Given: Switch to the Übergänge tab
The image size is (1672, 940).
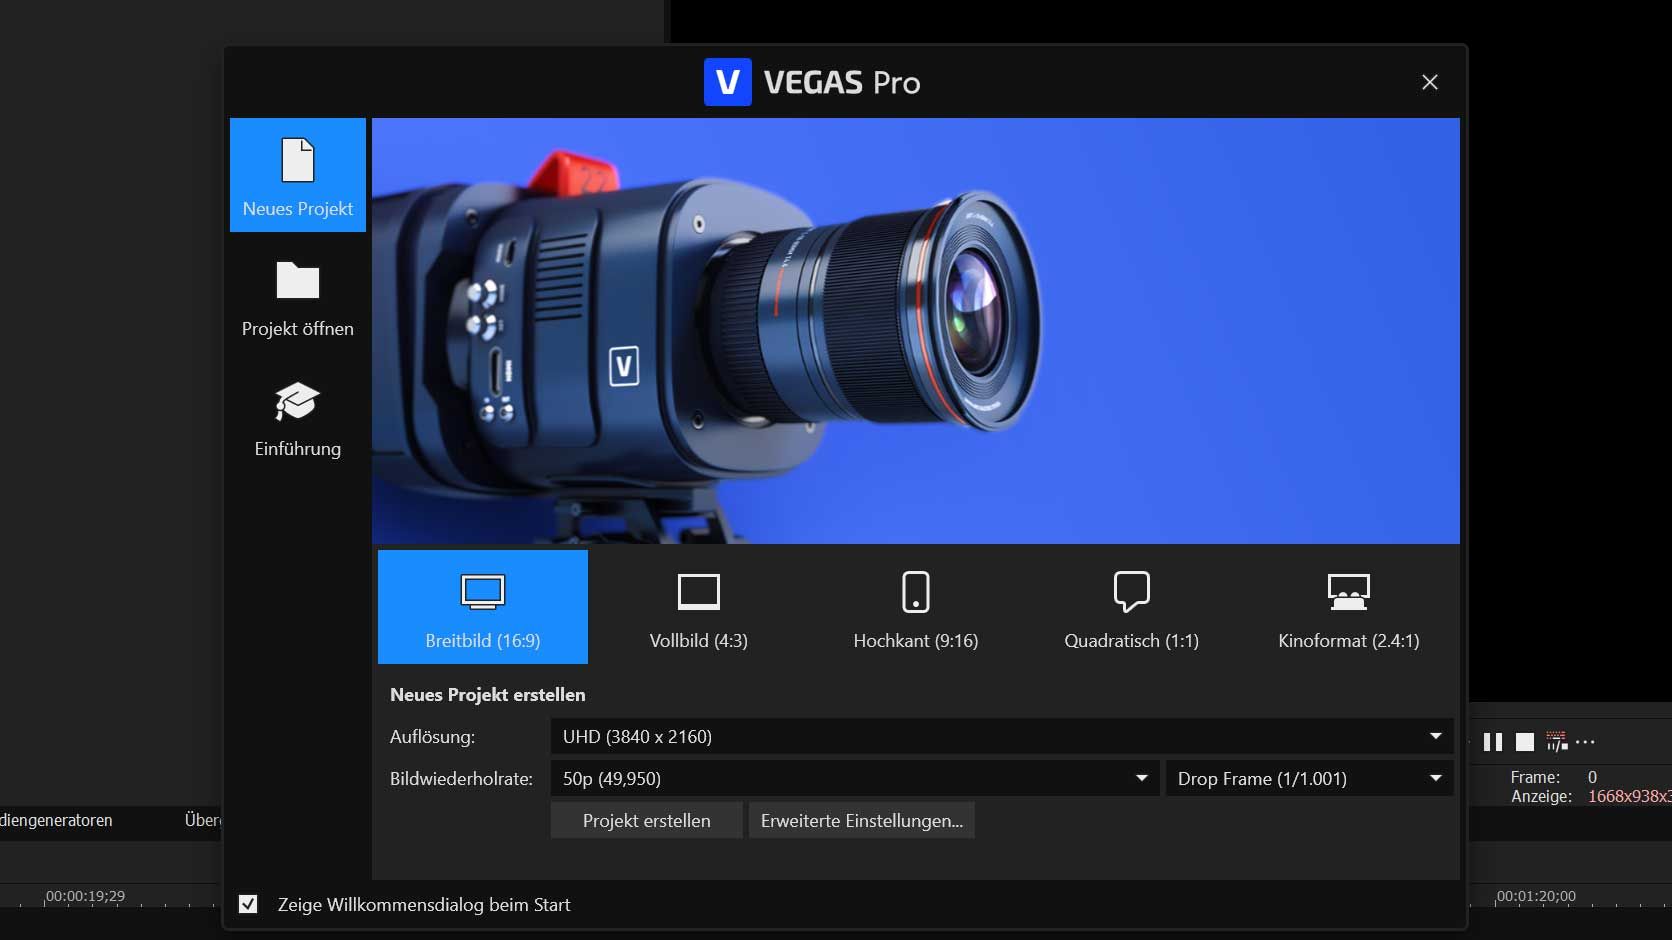Looking at the screenshot, I should point(203,821).
